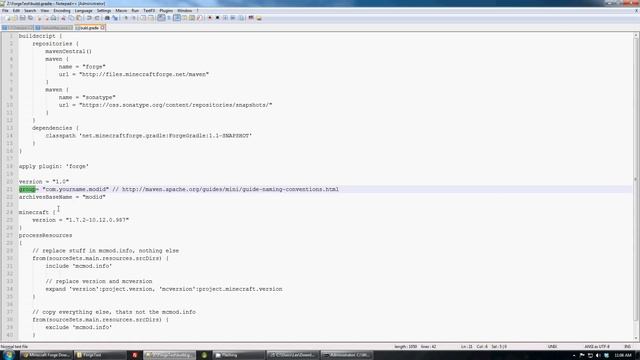Open the View menu
This screenshot has height=360, width=640.
point(45,11)
